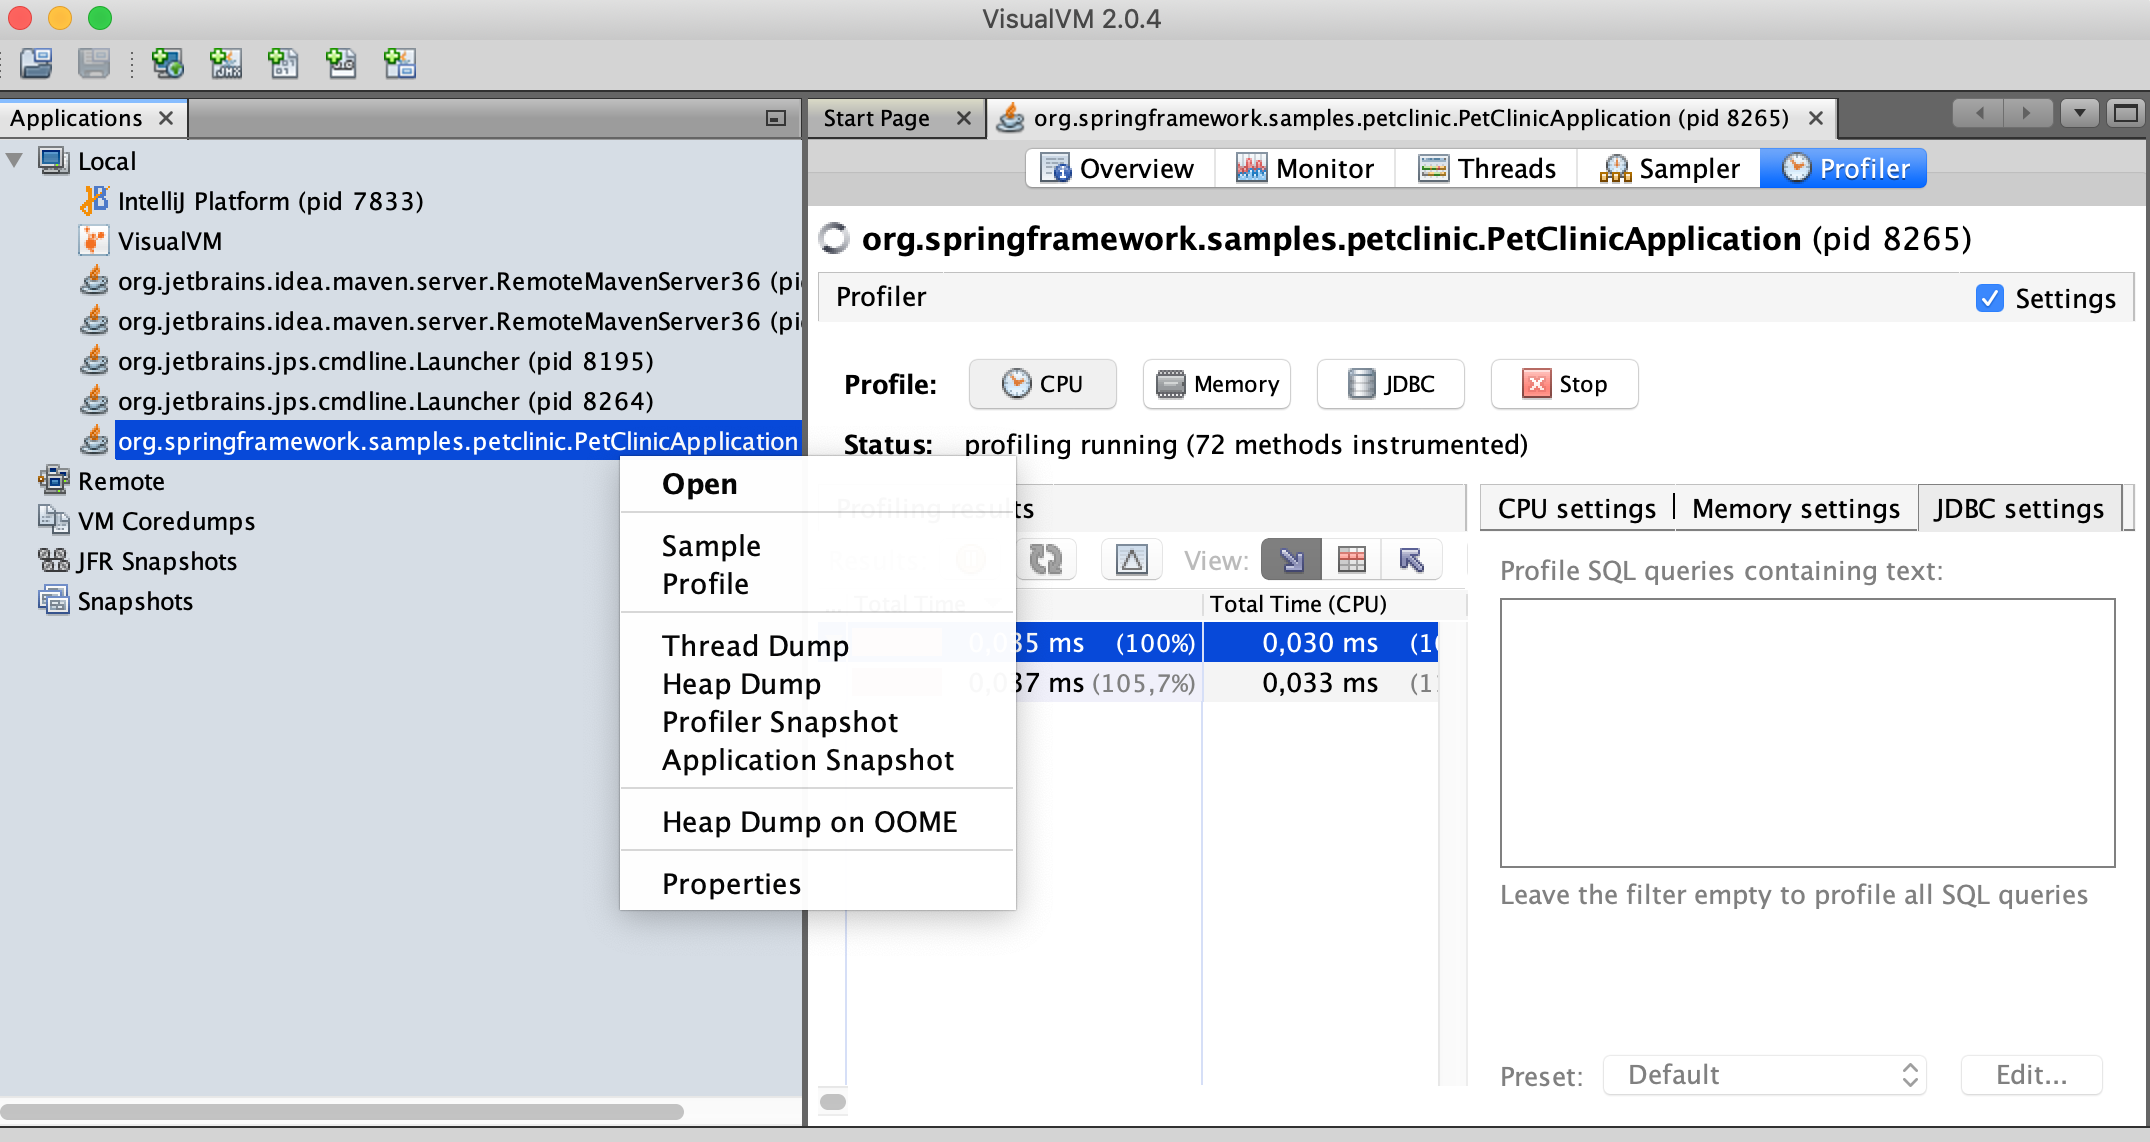2150x1142 pixels.
Task: Click the take snapshot triangle icon
Action: coord(1131,560)
